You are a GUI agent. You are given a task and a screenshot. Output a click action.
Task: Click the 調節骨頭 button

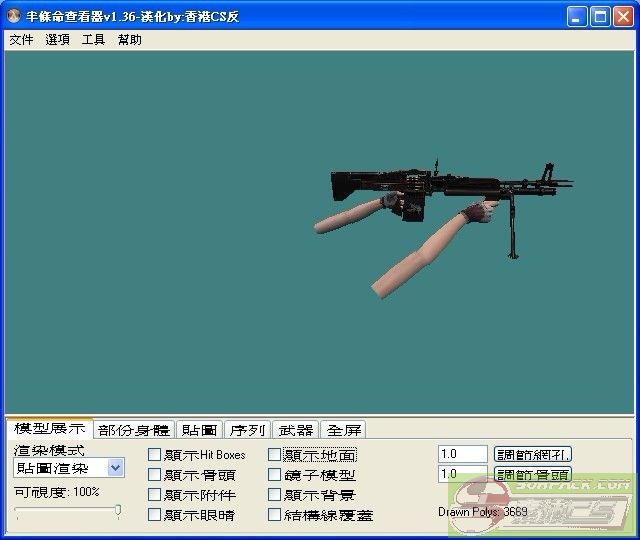point(533,474)
